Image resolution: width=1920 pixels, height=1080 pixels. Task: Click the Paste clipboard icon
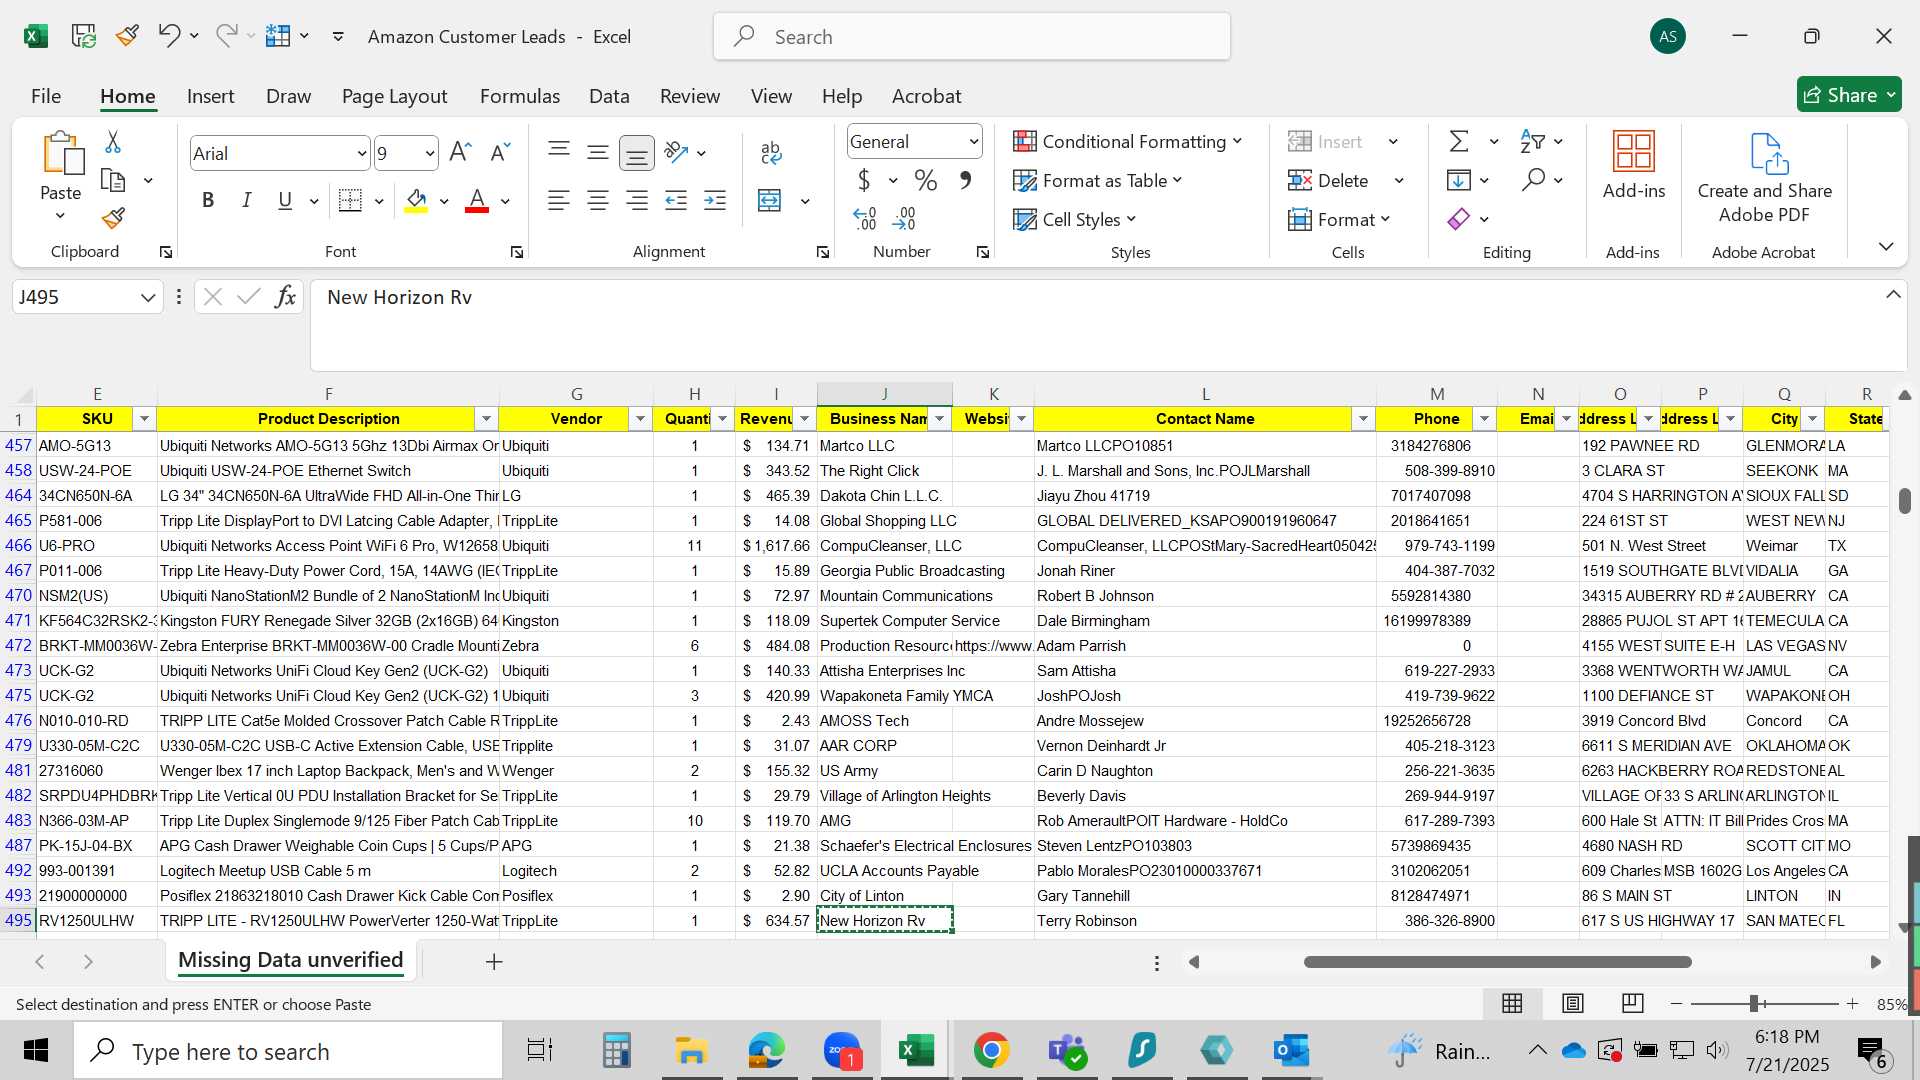[x=62, y=153]
